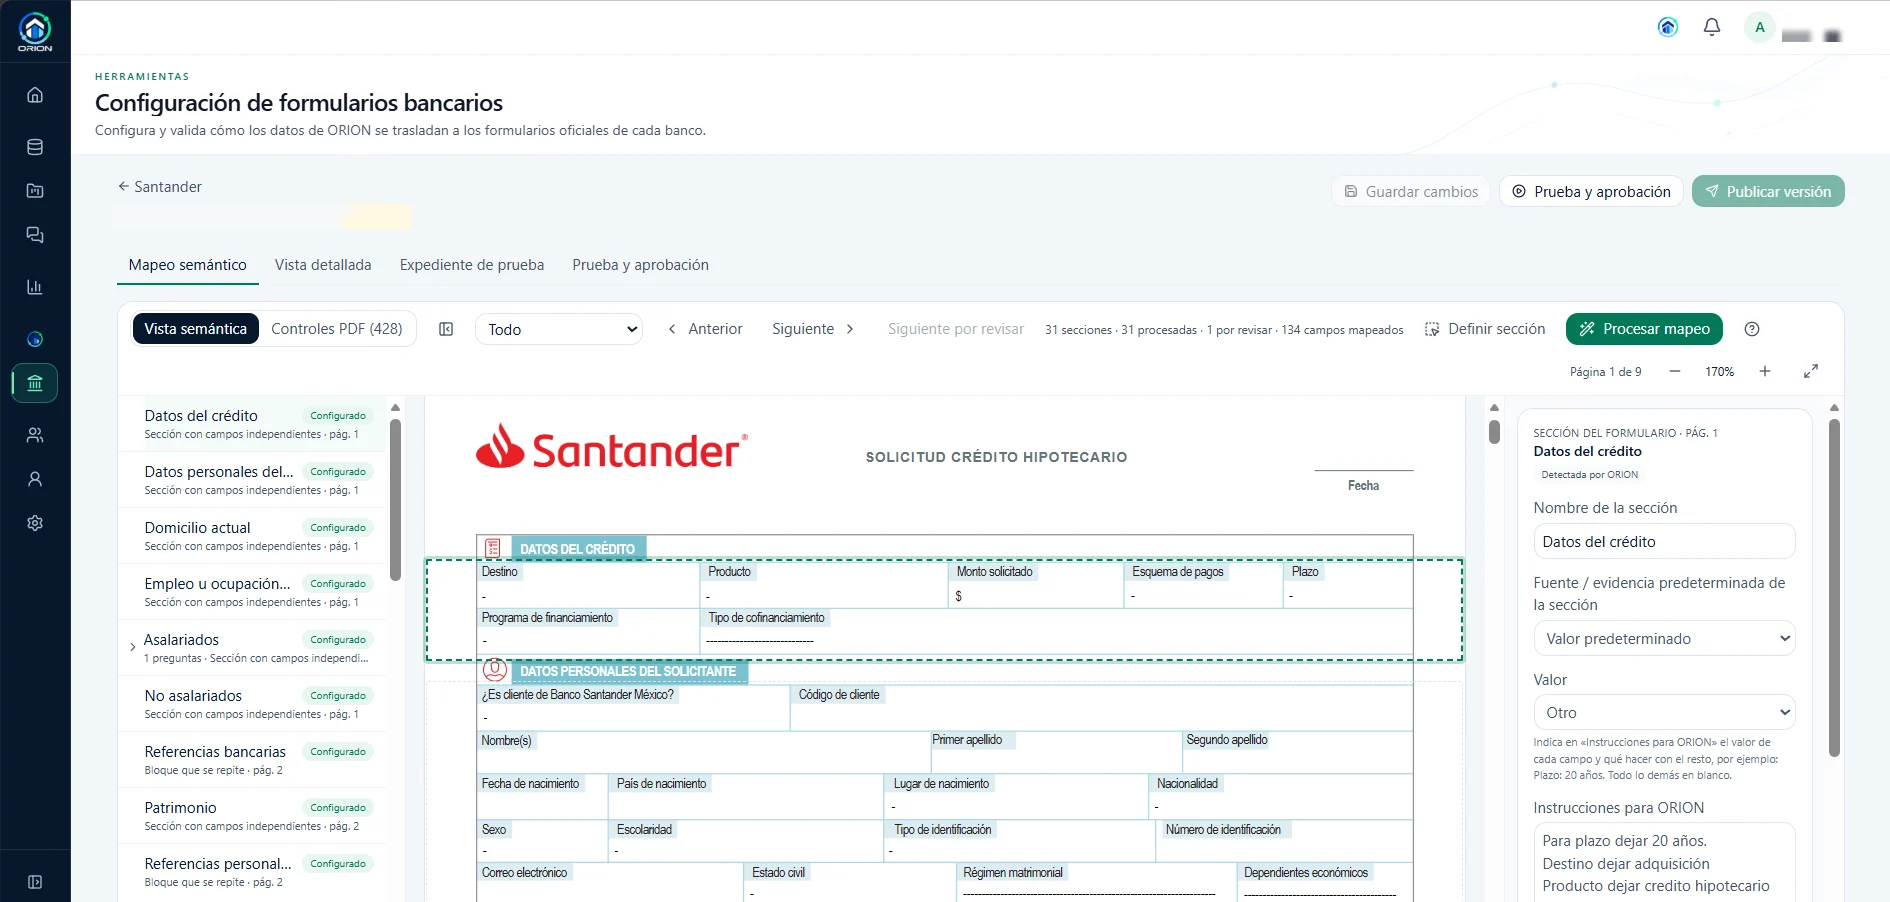Open the help question mark icon
This screenshot has height=902, width=1890.
pyautogui.click(x=1752, y=329)
